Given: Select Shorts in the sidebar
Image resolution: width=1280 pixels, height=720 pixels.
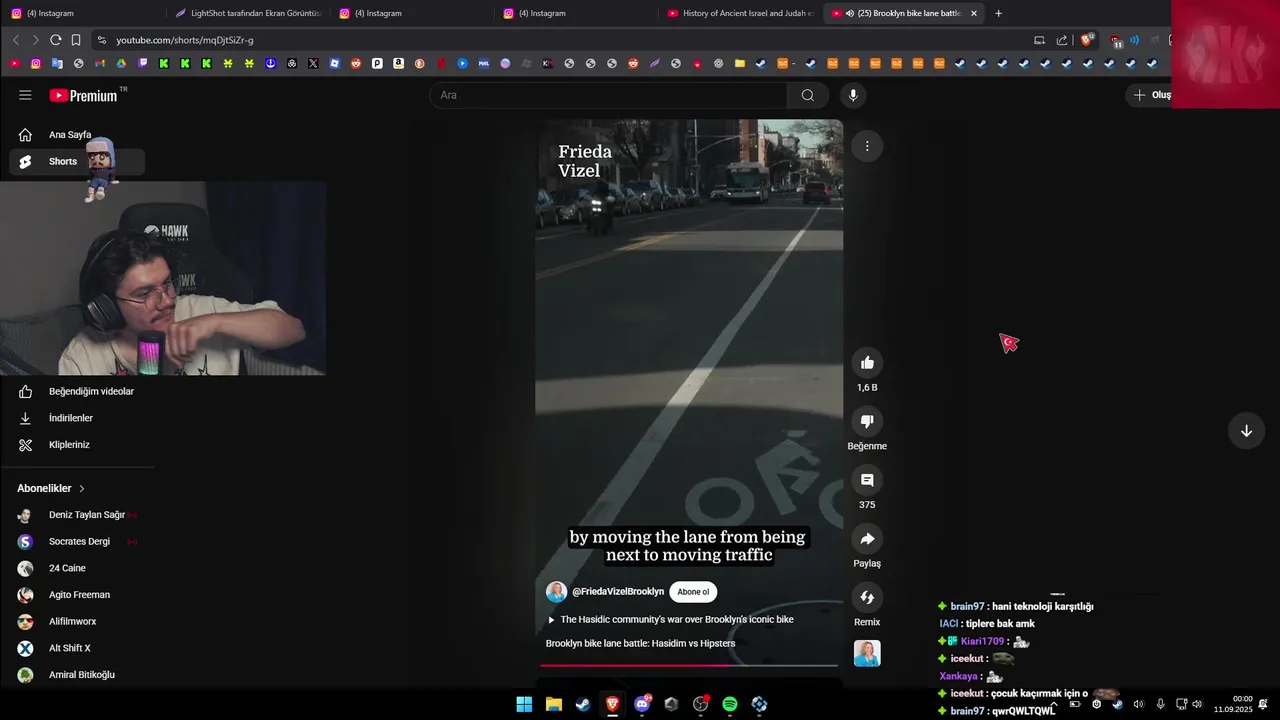Looking at the screenshot, I should click(77, 162).
